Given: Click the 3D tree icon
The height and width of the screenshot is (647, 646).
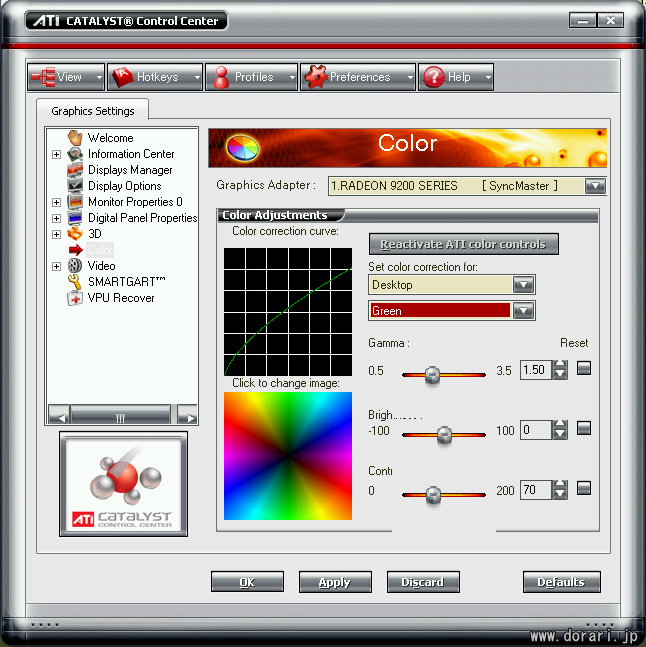Looking at the screenshot, I should [x=75, y=234].
